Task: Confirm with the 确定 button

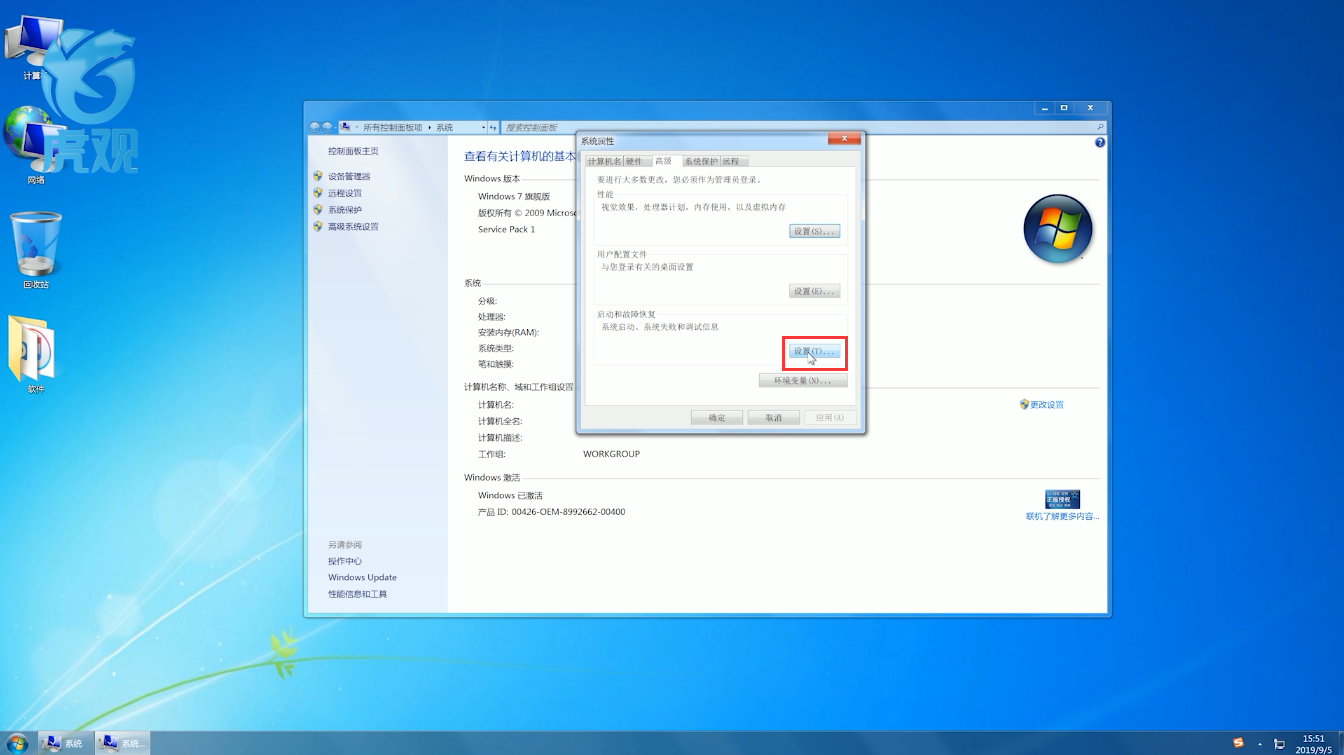Action: tap(717, 417)
